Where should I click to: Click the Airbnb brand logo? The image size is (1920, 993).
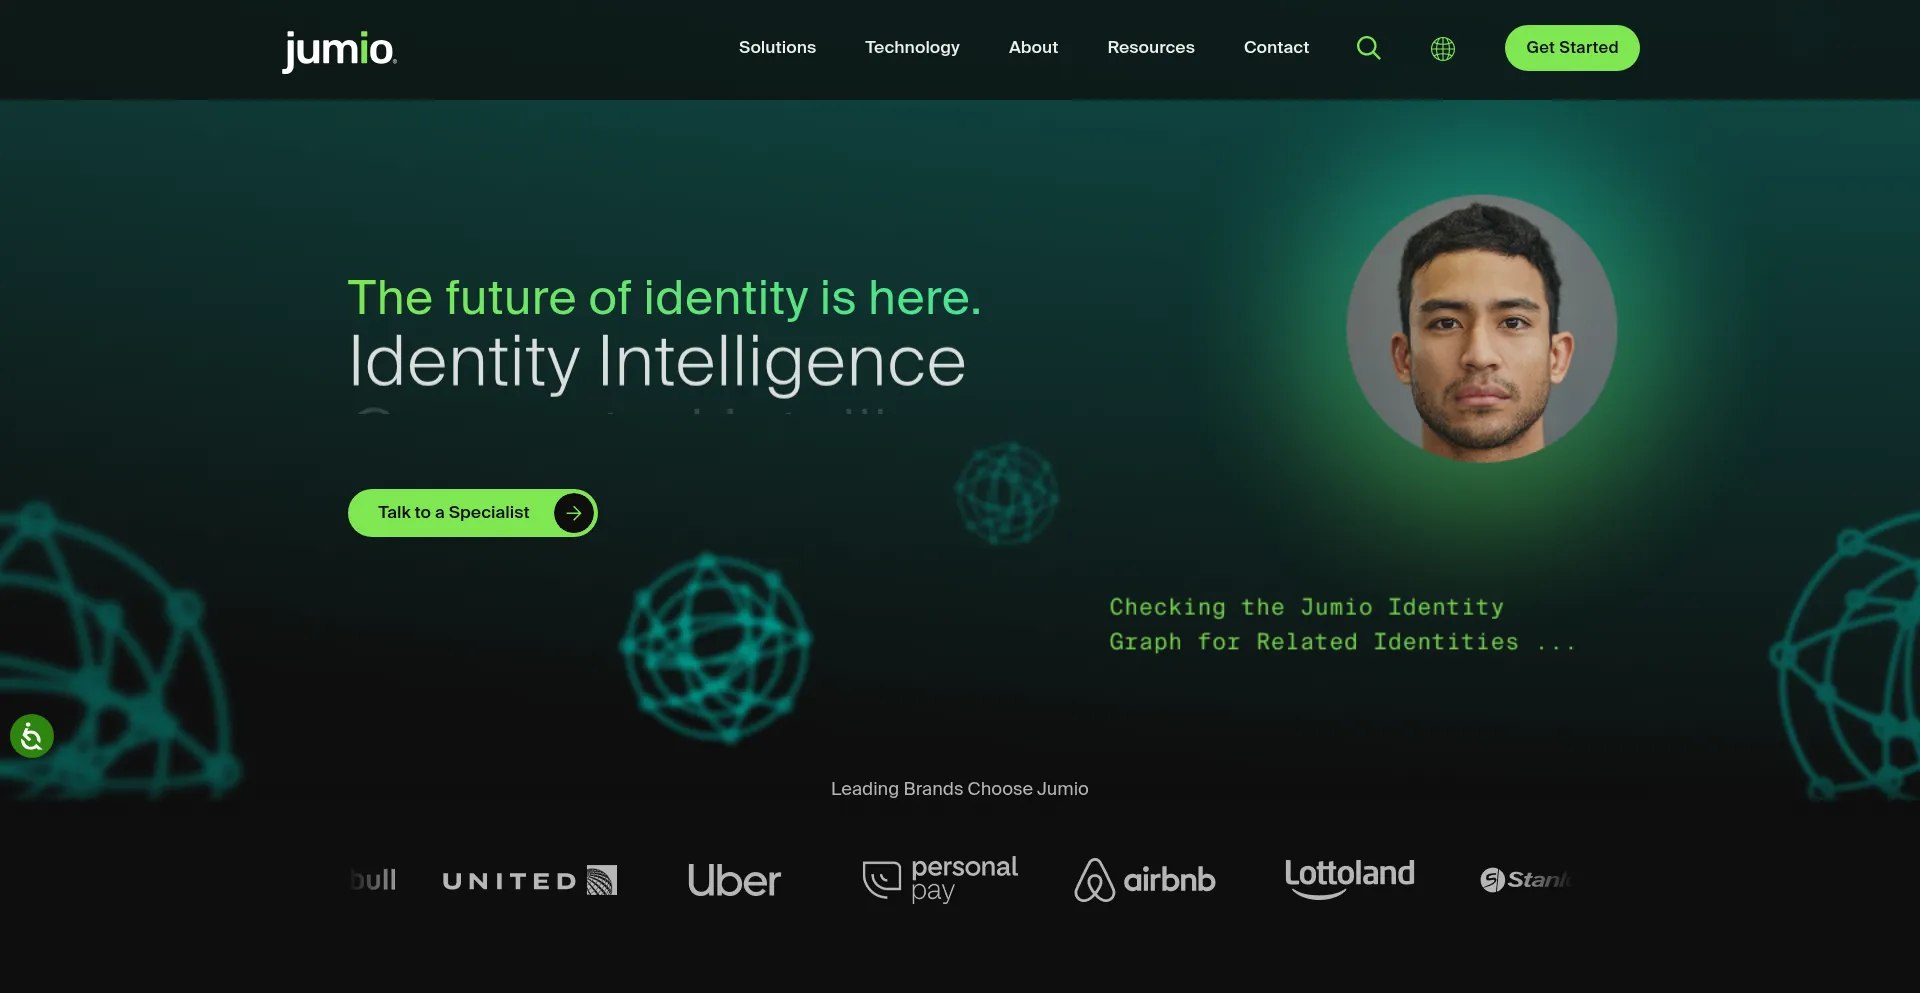click(x=1145, y=880)
